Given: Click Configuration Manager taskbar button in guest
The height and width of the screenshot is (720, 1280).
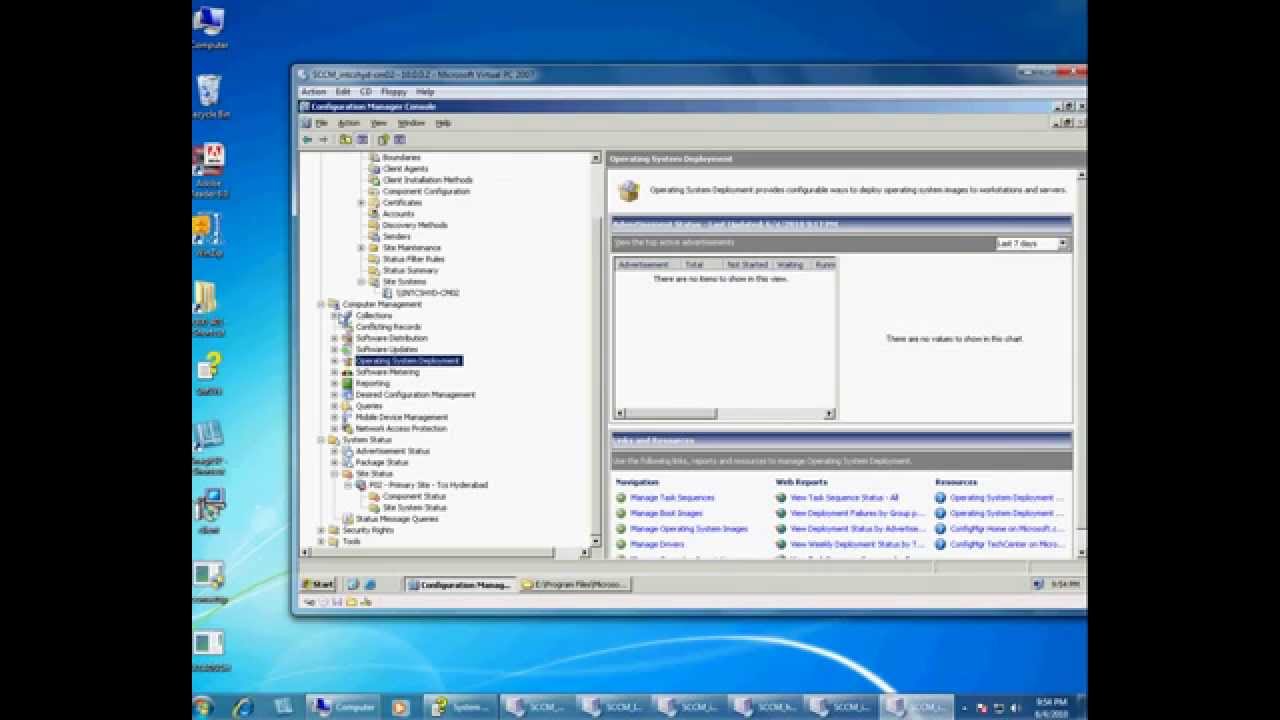Looking at the screenshot, I should pyautogui.click(x=460, y=584).
